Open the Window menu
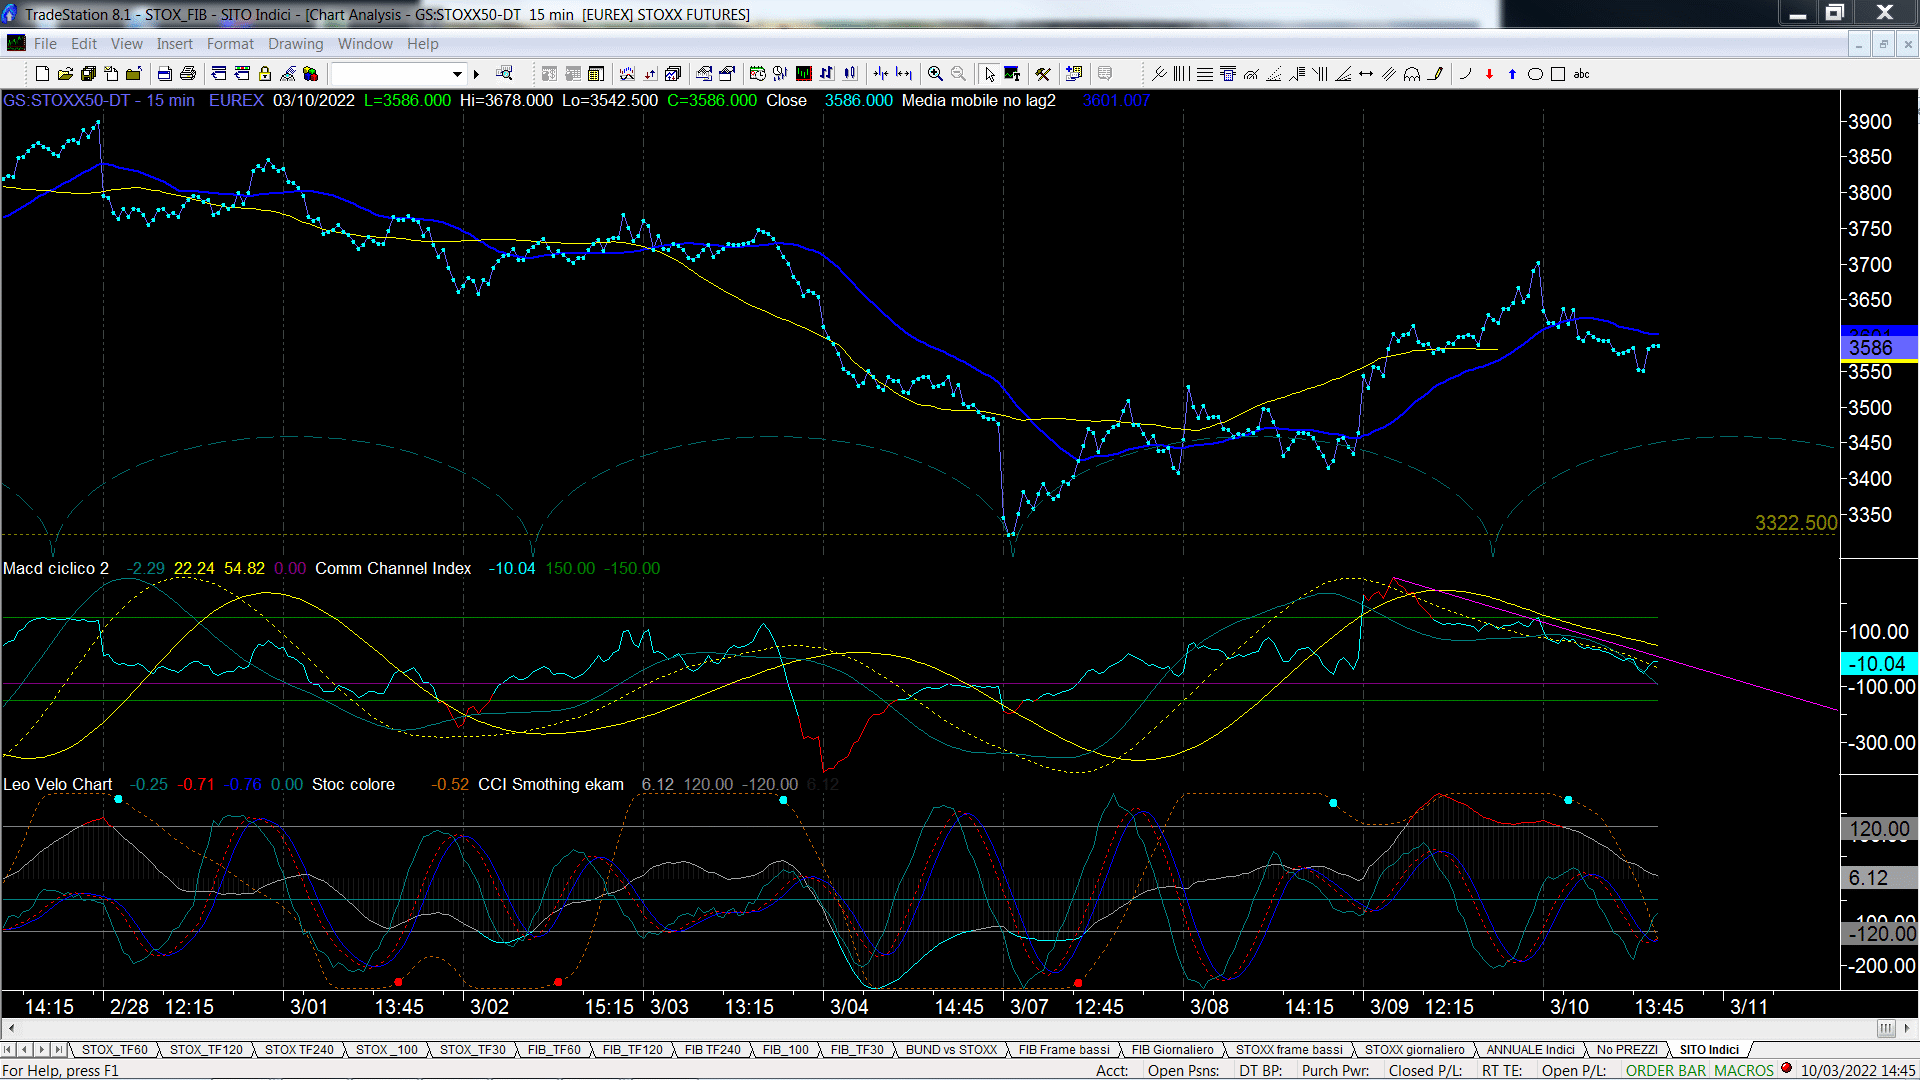 point(365,44)
